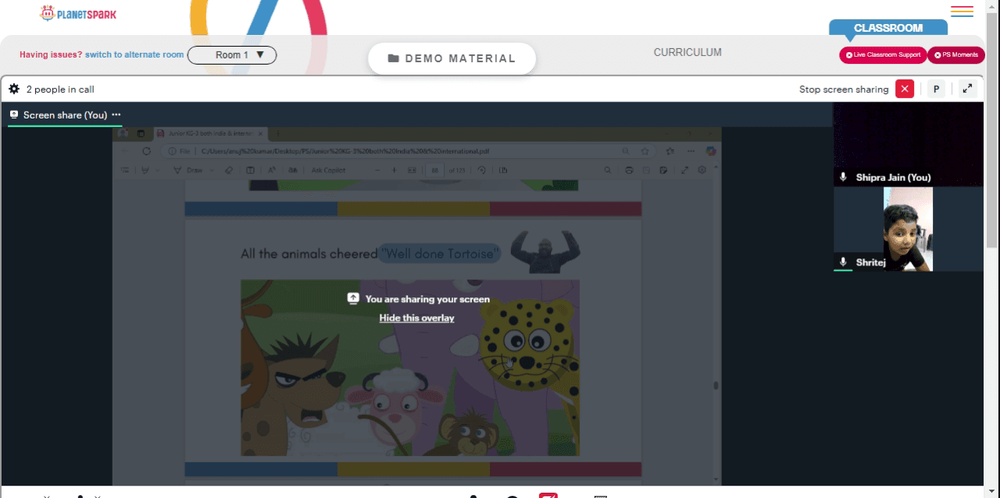Image resolution: width=1000 pixels, height=498 pixels.
Task: Click the zoom in plus in PDF toolbar
Action: [393, 170]
